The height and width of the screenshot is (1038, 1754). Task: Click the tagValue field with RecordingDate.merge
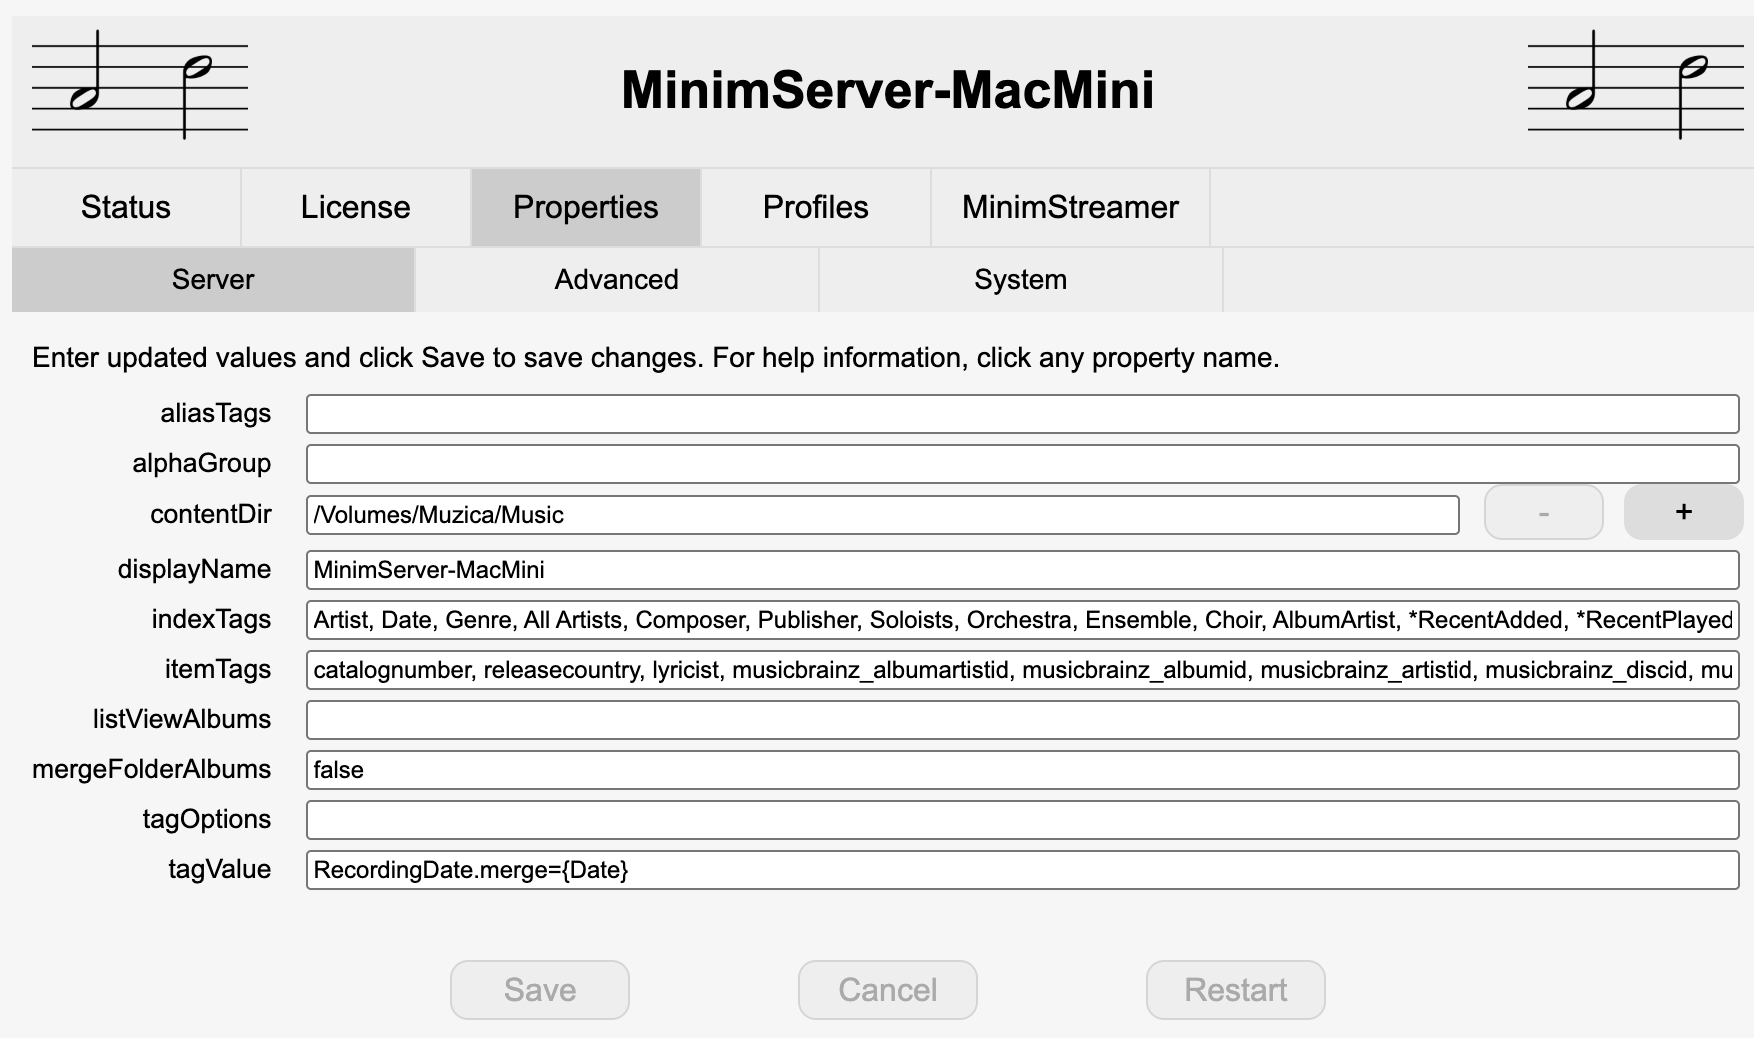(x=1022, y=870)
